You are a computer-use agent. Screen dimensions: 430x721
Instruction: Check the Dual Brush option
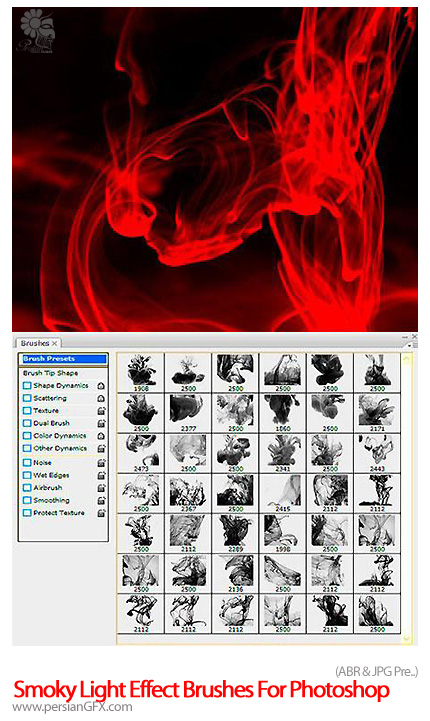point(27,423)
